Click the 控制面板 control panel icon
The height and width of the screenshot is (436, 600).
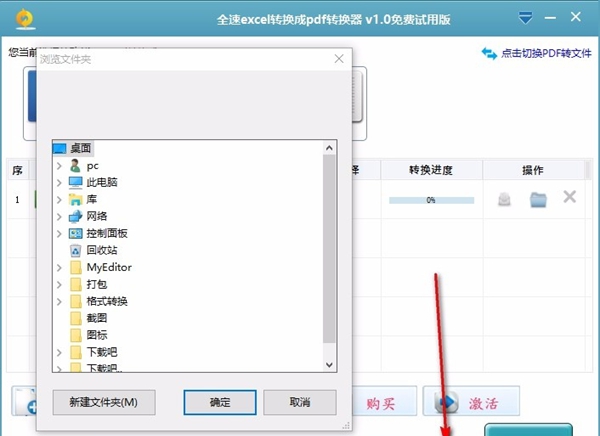coord(75,233)
